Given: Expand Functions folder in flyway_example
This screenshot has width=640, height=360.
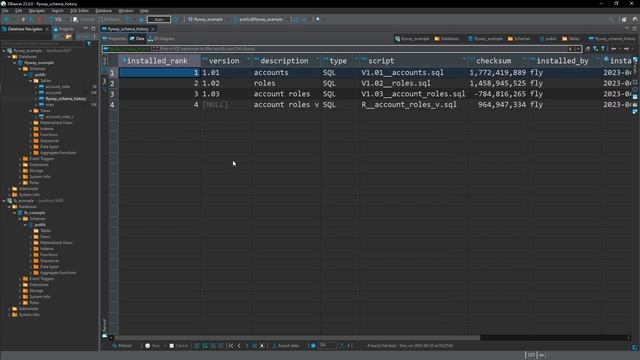Looking at the screenshot, I should [31, 135].
